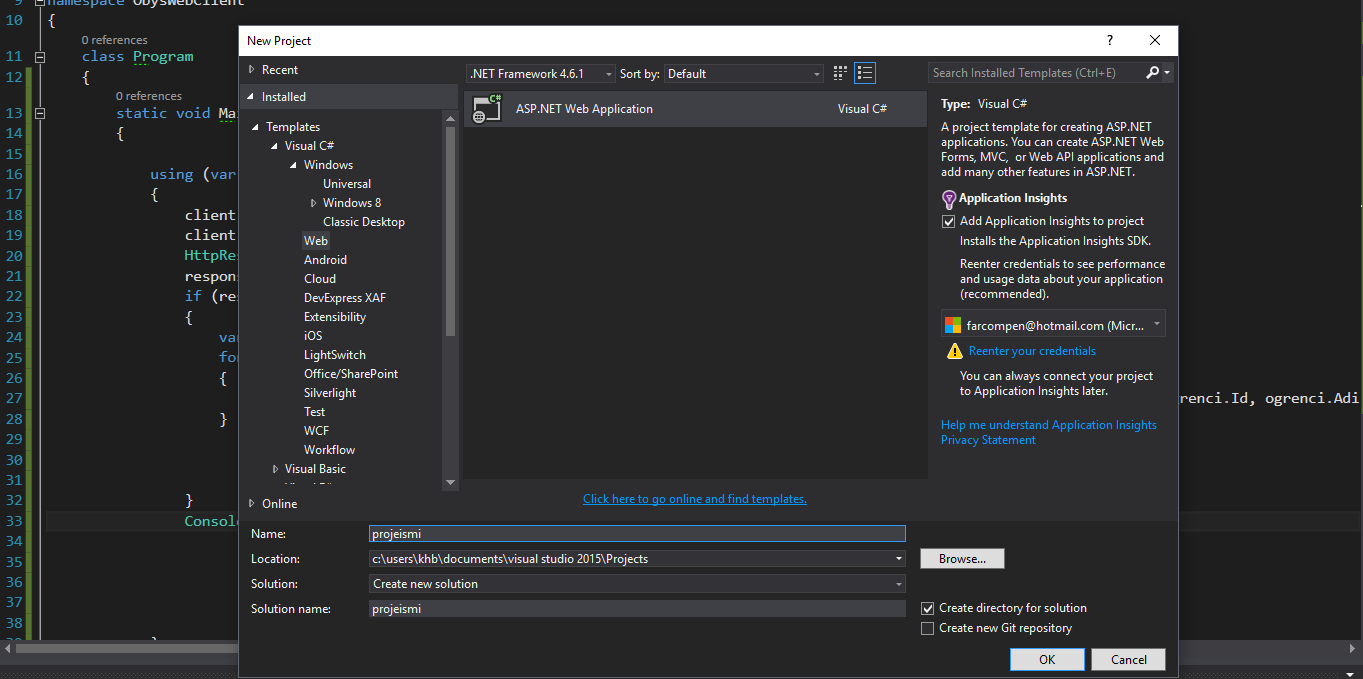Open the farcompen@hotmail.com account dropdown
The height and width of the screenshot is (679, 1363).
click(x=1053, y=325)
